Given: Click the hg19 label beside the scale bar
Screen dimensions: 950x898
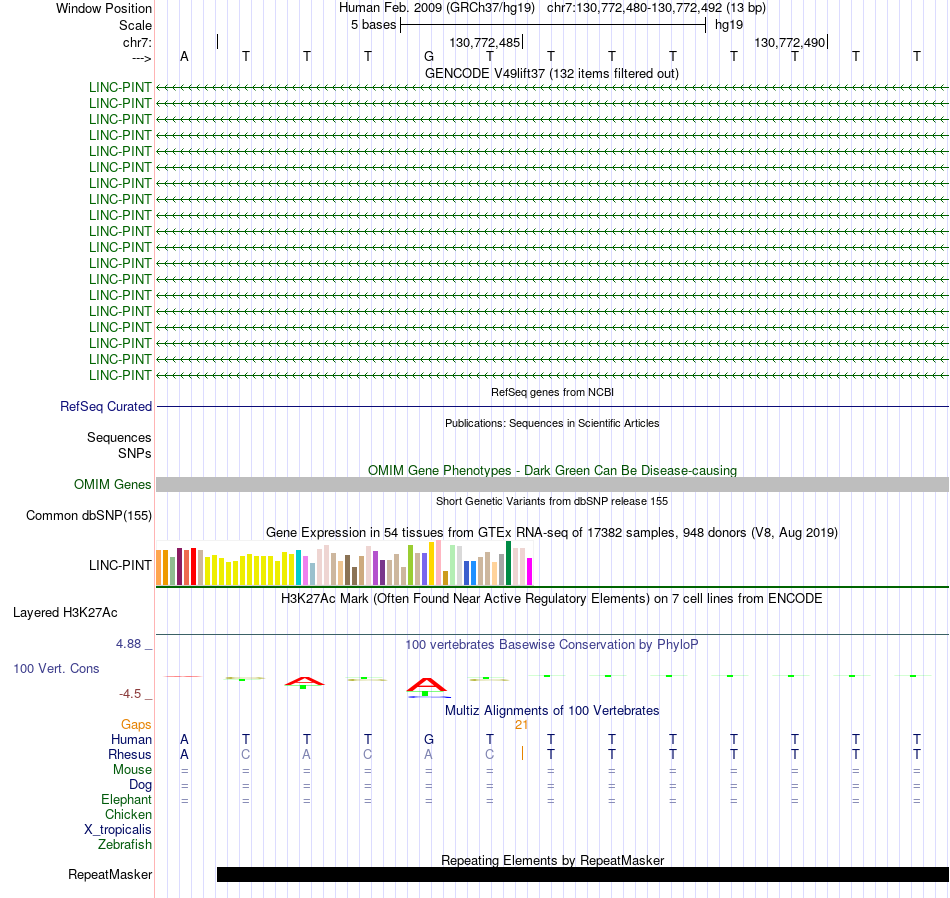Looking at the screenshot, I should 729,25.
